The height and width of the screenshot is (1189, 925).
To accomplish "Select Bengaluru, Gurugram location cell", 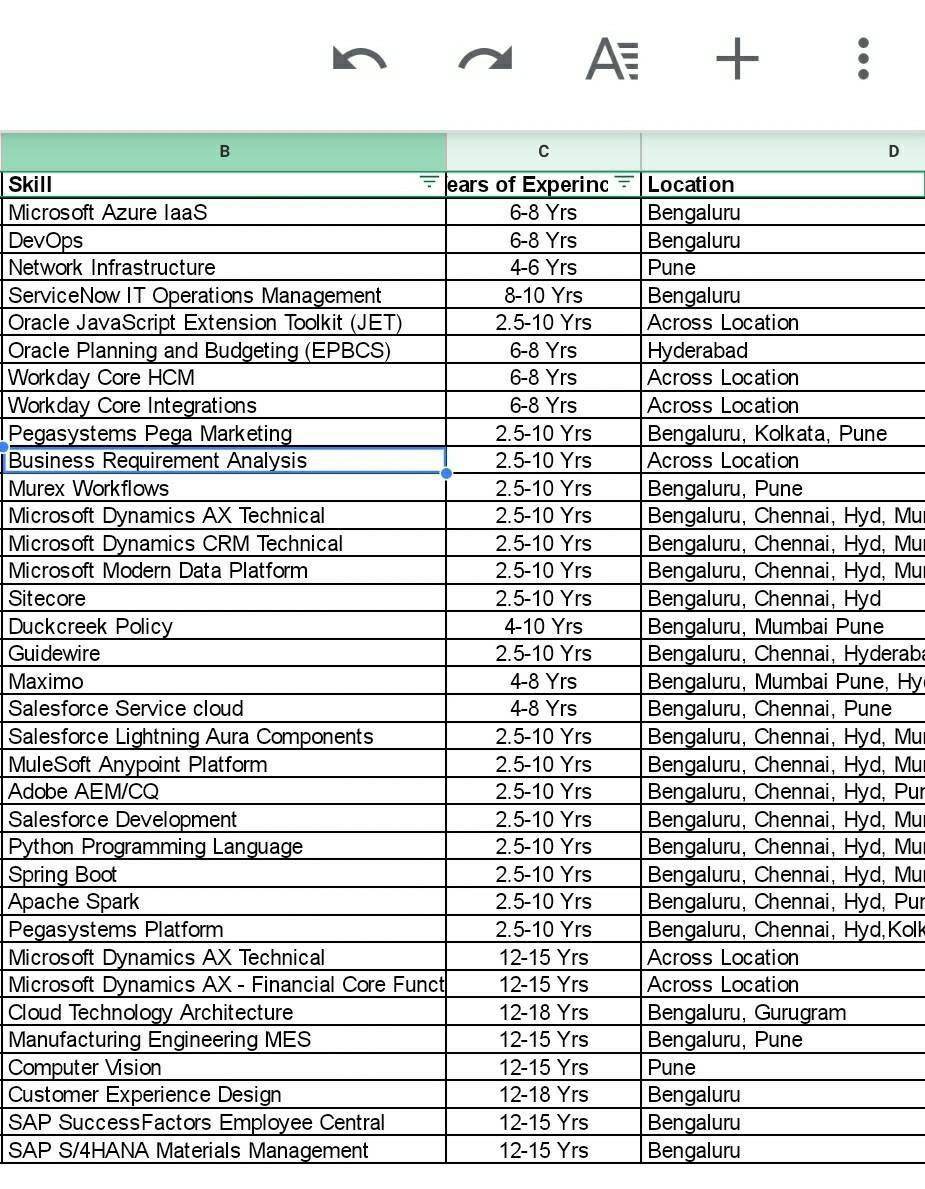I will [x=783, y=1012].
